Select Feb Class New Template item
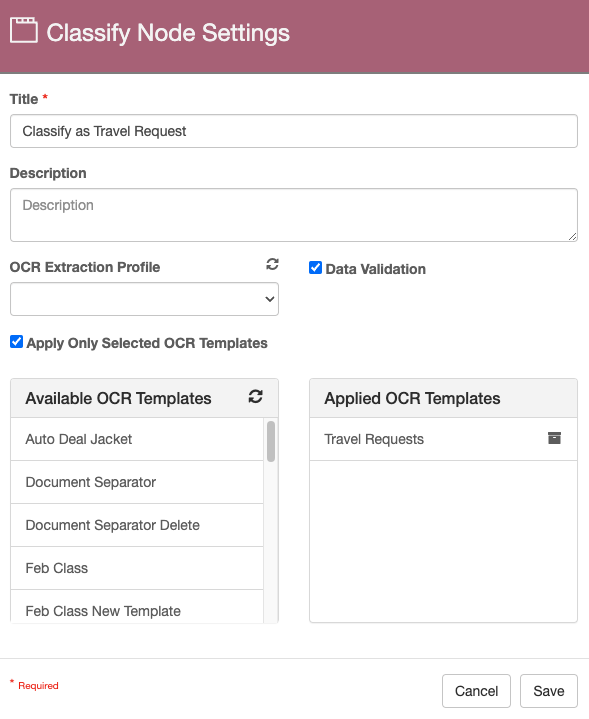Viewport: 589px width, 719px height. pyautogui.click(x=137, y=607)
